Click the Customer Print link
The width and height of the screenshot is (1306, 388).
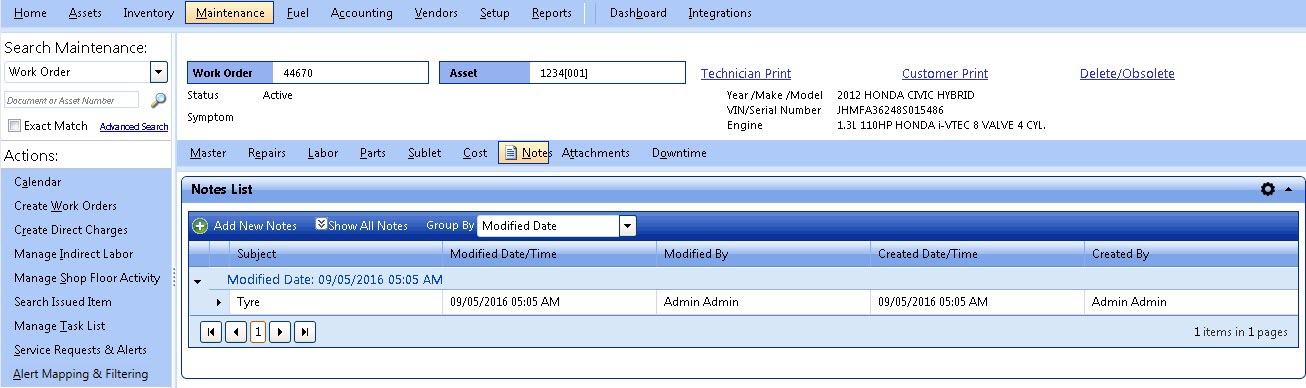pos(945,74)
